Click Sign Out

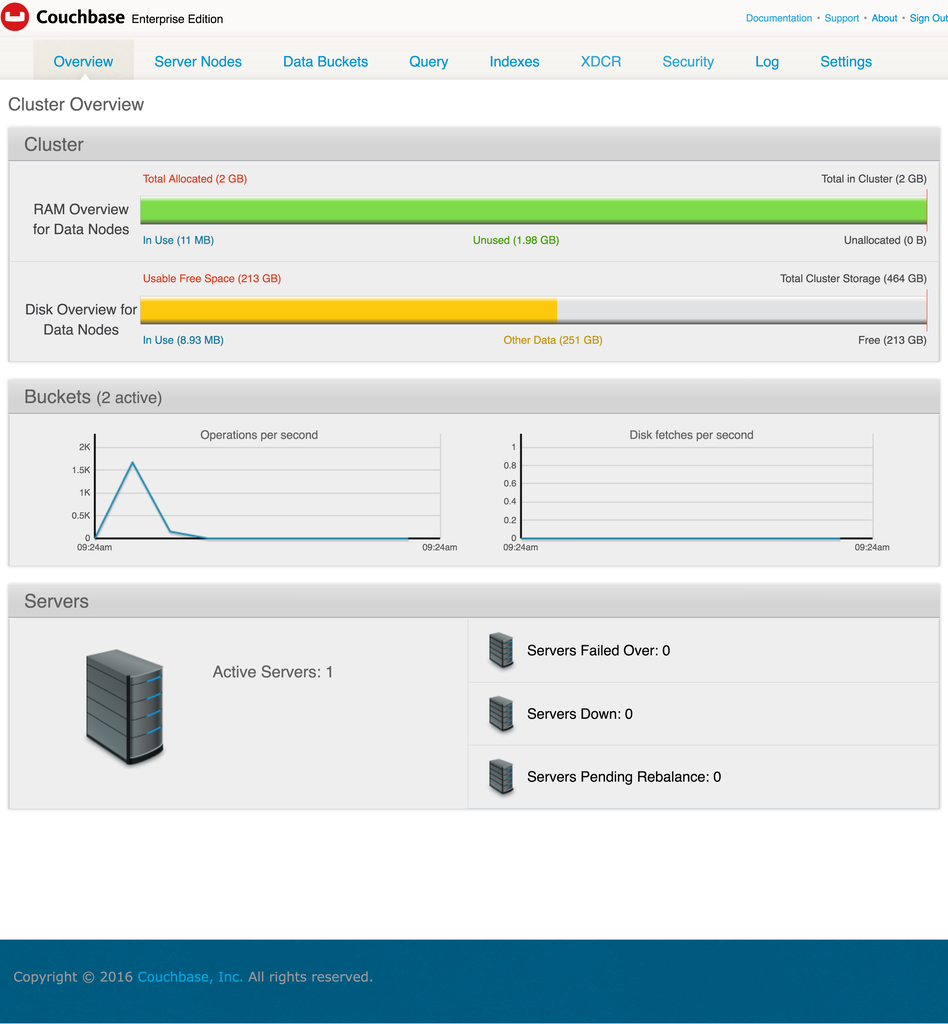[x=928, y=18]
